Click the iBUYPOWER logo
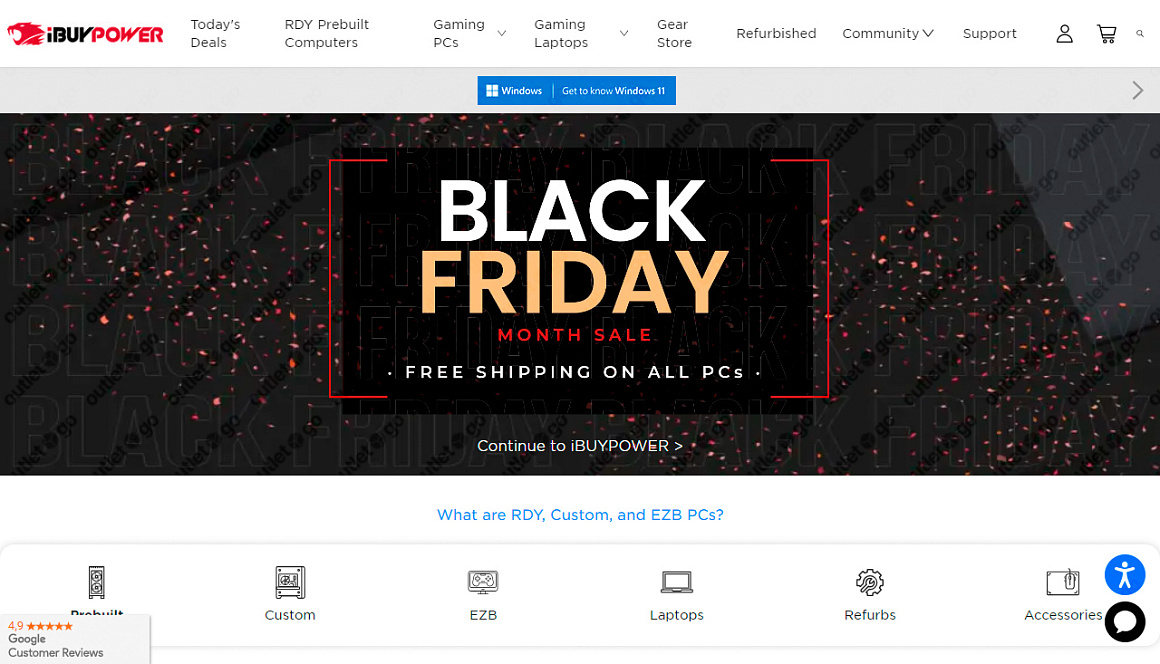This screenshot has width=1160, height=664. [x=86, y=33]
